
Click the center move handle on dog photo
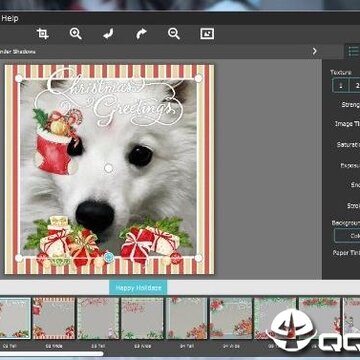point(109,168)
